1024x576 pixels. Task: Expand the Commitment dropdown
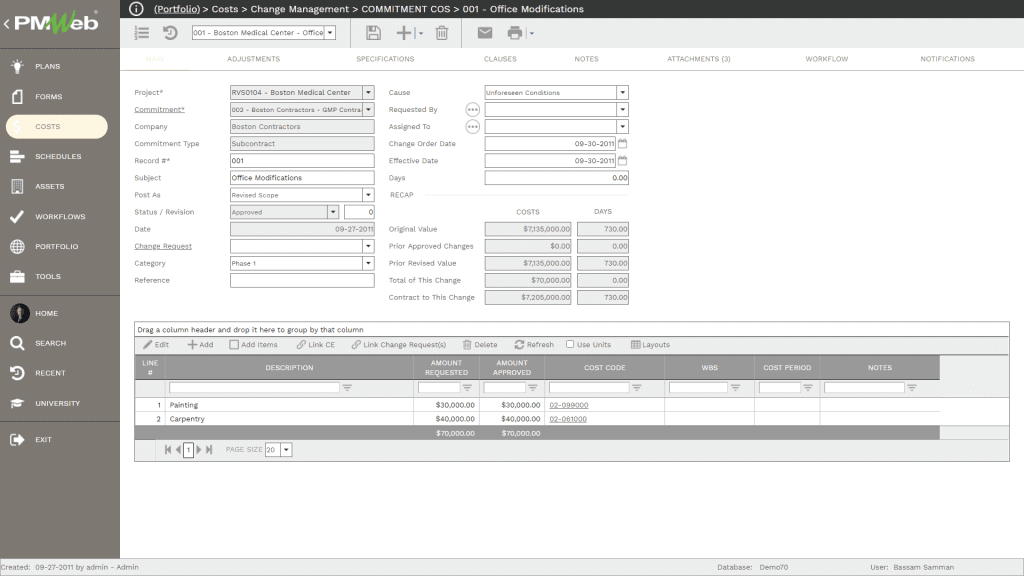[x=368, y=109]
